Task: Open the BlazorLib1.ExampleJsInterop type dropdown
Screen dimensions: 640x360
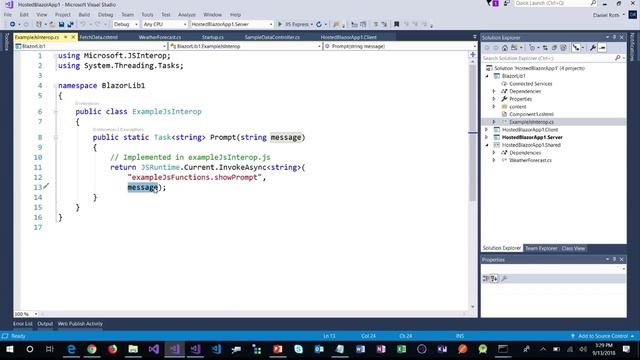Action: [x=245, y=47]
